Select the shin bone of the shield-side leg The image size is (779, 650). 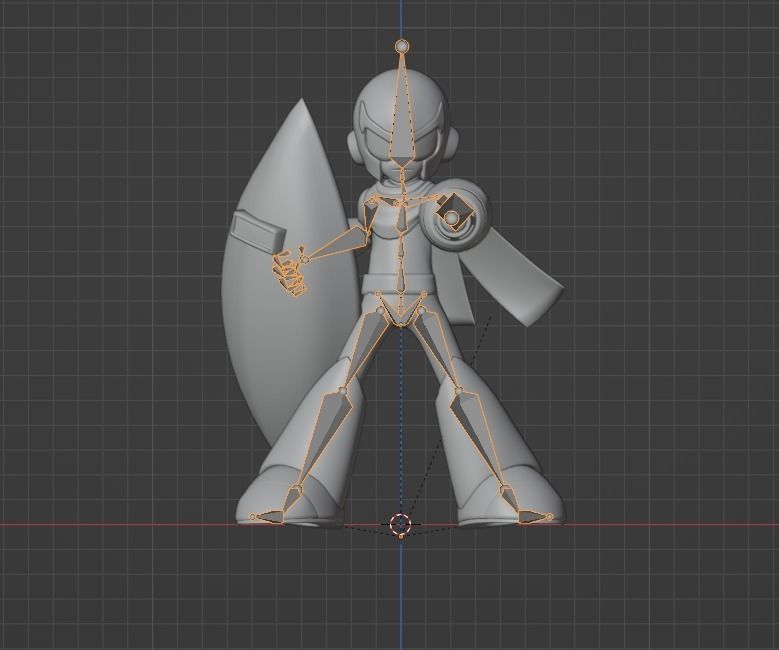[x=323, y=432]
